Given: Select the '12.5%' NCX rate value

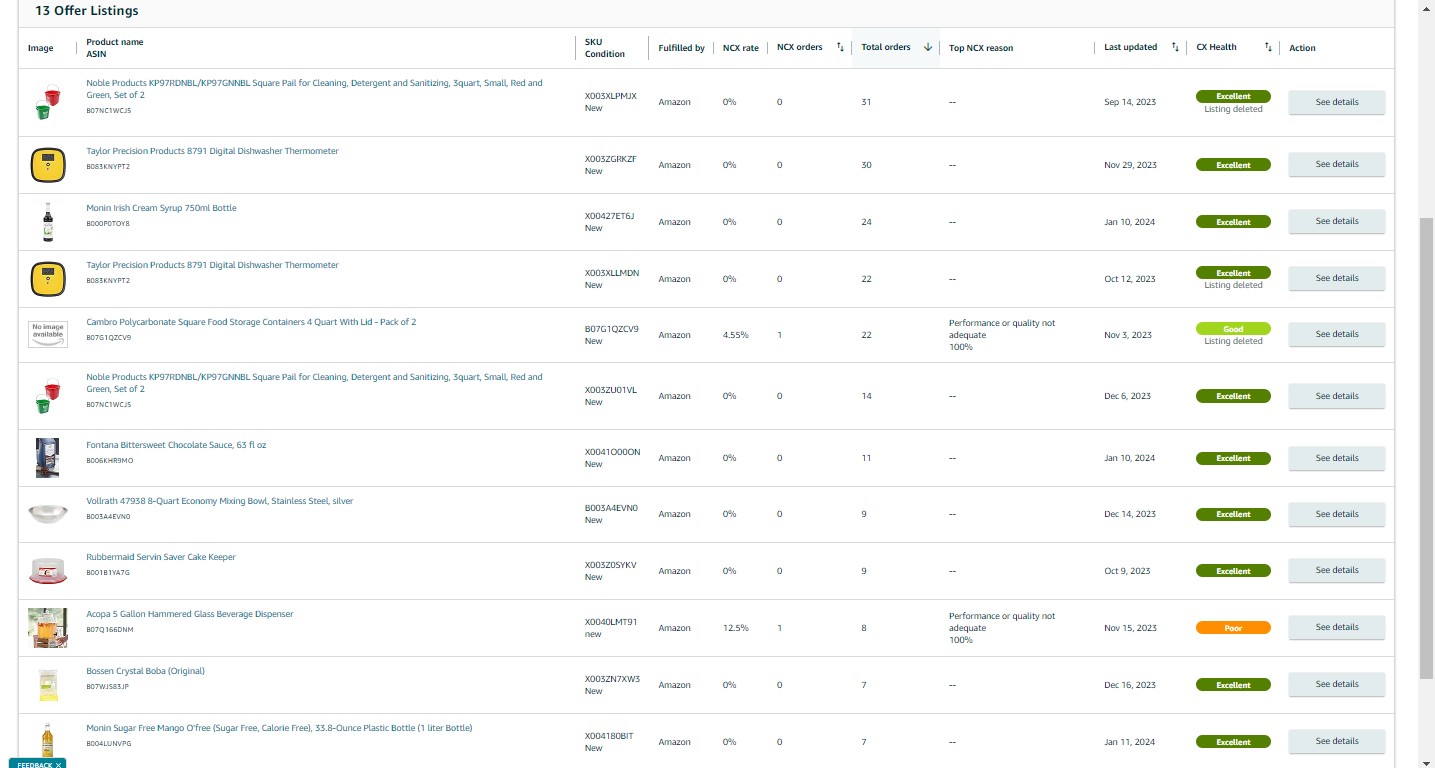Looking at the screenshot, I should point(735,628).
